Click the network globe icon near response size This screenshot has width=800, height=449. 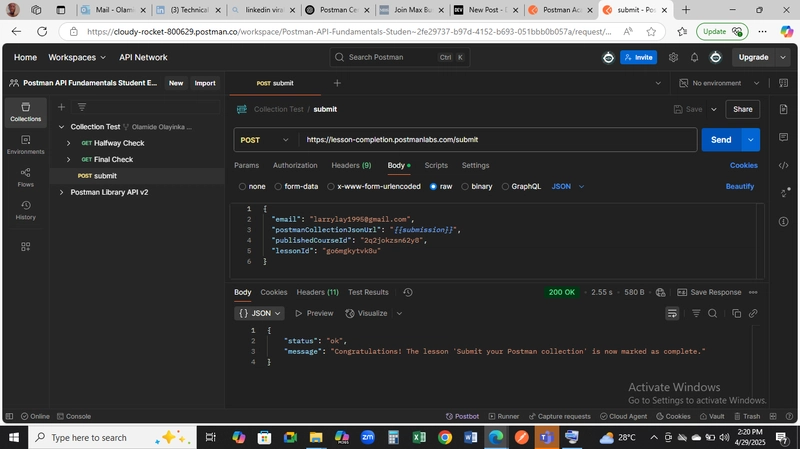(x=660, y=292)
